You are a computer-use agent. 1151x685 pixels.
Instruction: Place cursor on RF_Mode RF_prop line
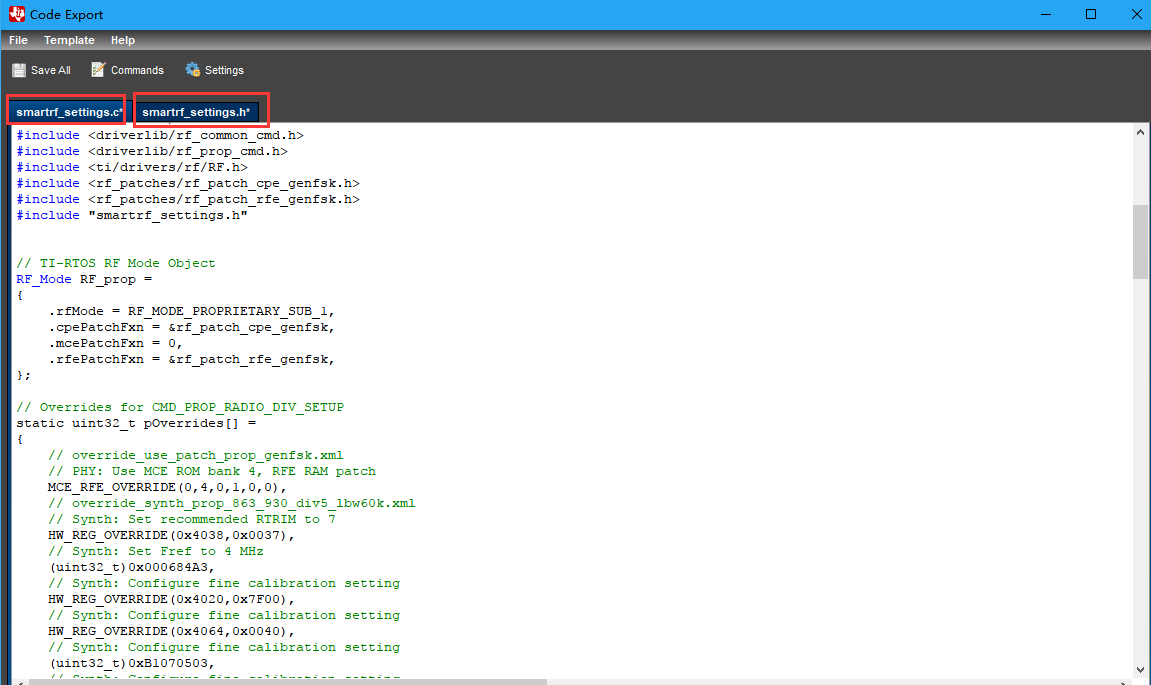pos(84,279)
